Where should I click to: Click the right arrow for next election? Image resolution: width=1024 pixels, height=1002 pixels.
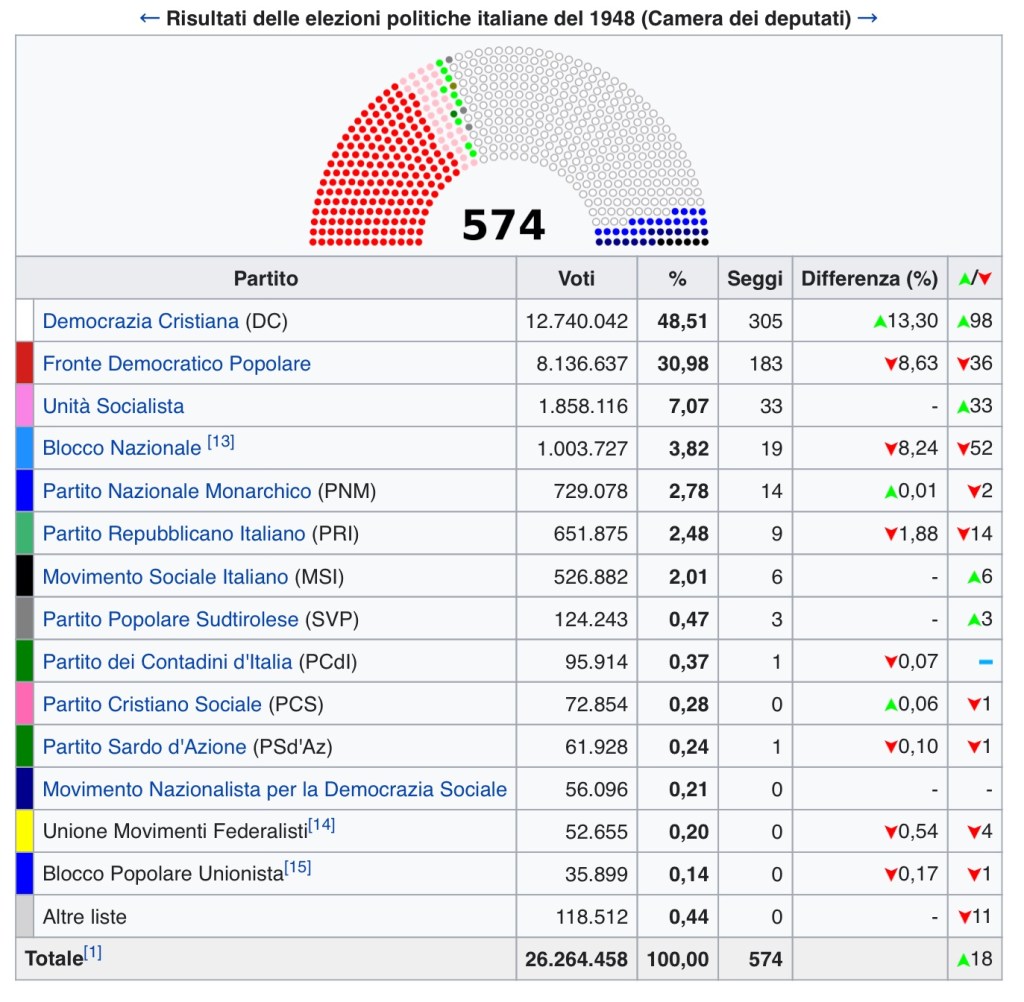(x=868, y=19)
